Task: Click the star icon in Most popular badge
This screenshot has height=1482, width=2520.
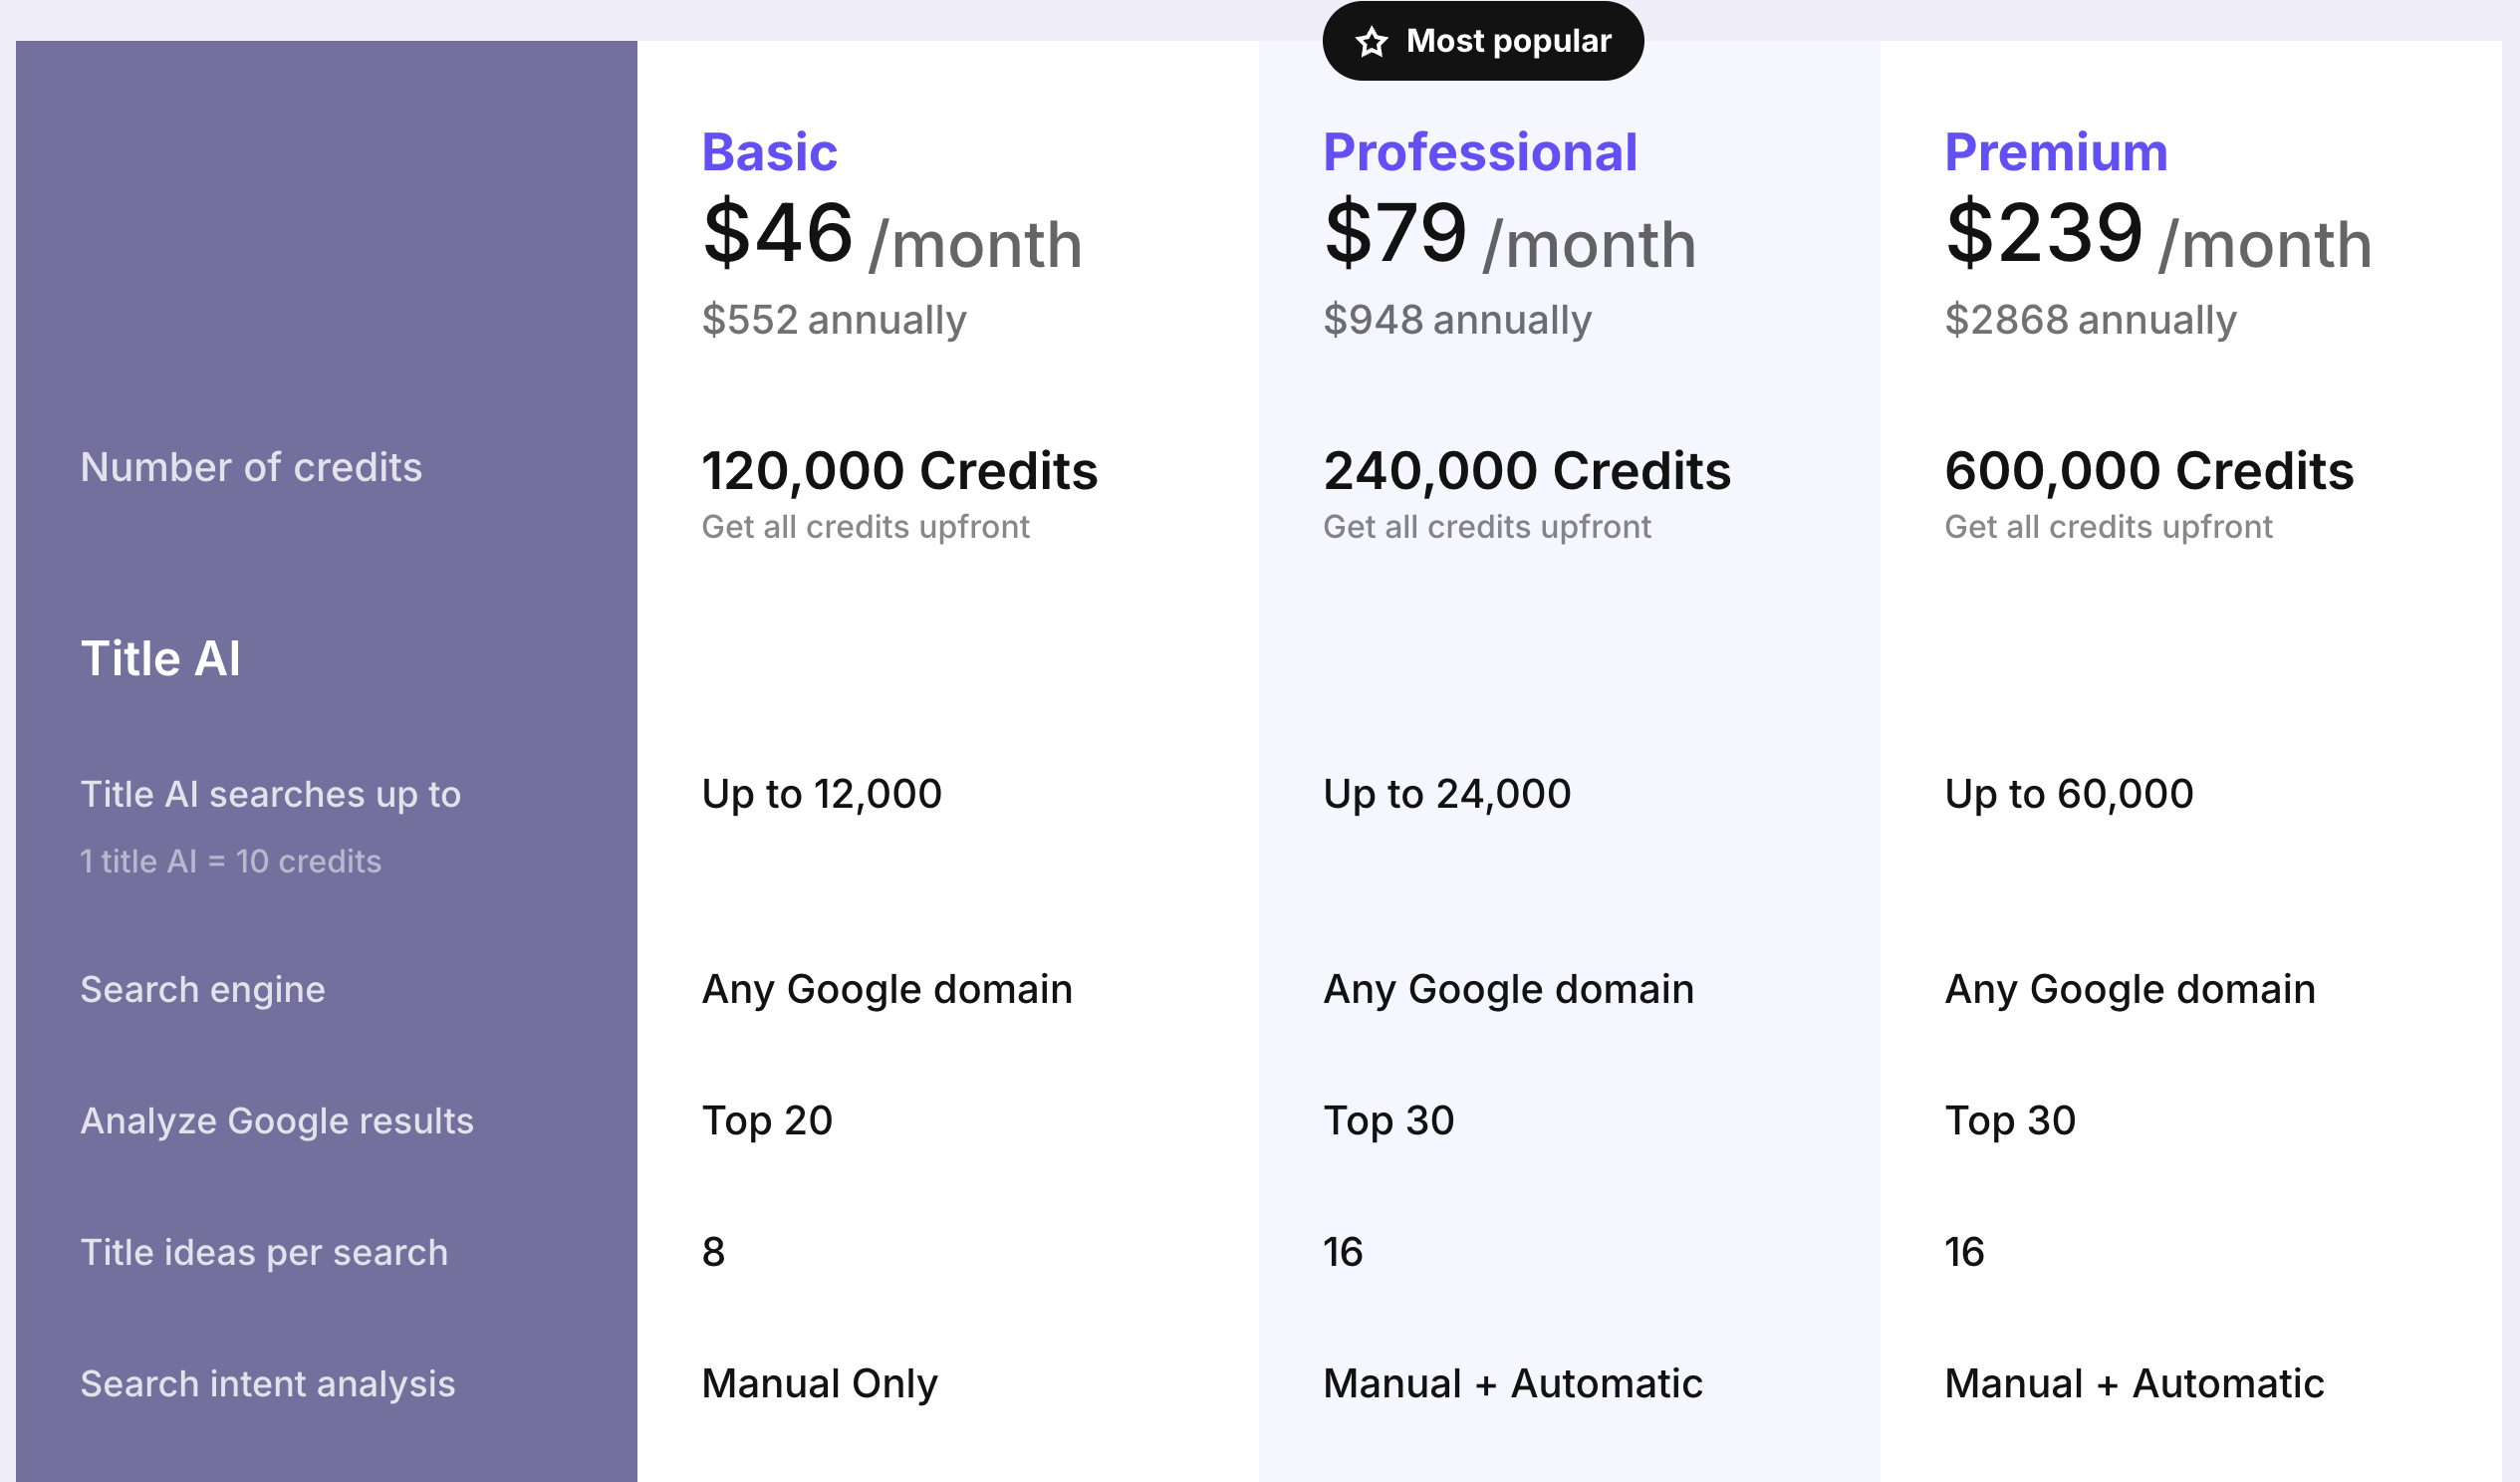Action: 1372,41
